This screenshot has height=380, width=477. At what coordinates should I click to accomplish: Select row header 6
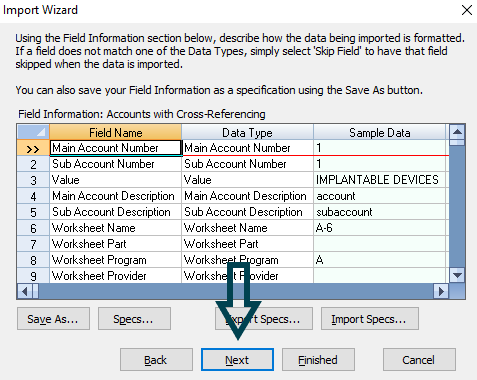(x=33, y=228)
